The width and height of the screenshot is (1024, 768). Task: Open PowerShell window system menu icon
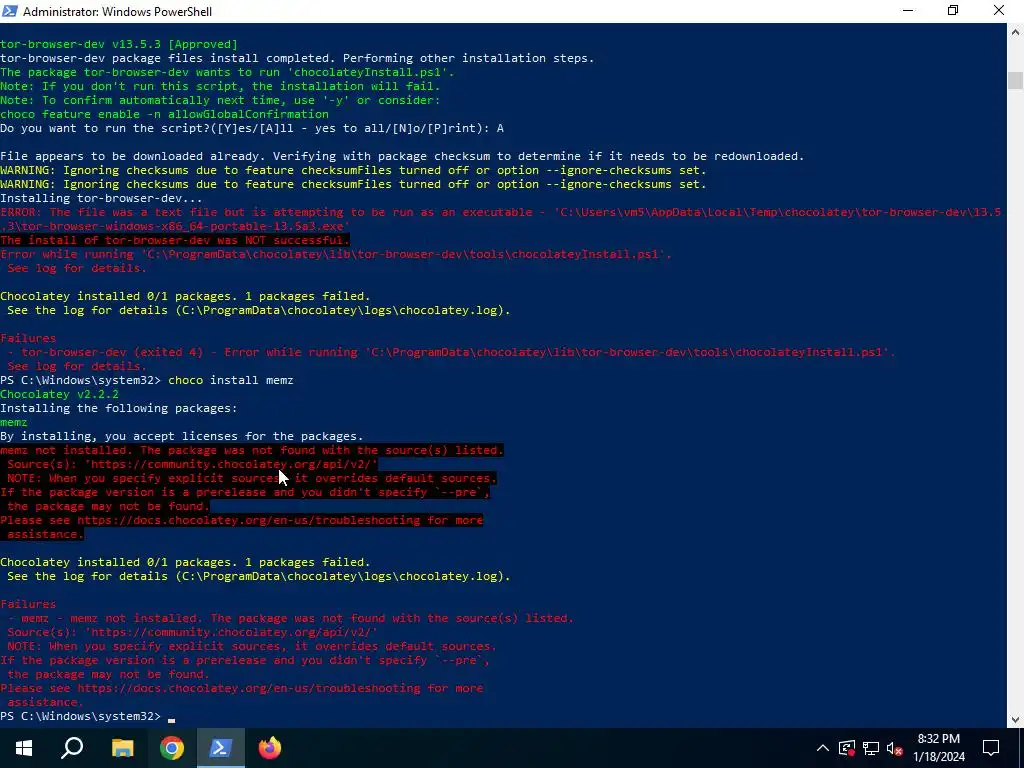(10, 11)
